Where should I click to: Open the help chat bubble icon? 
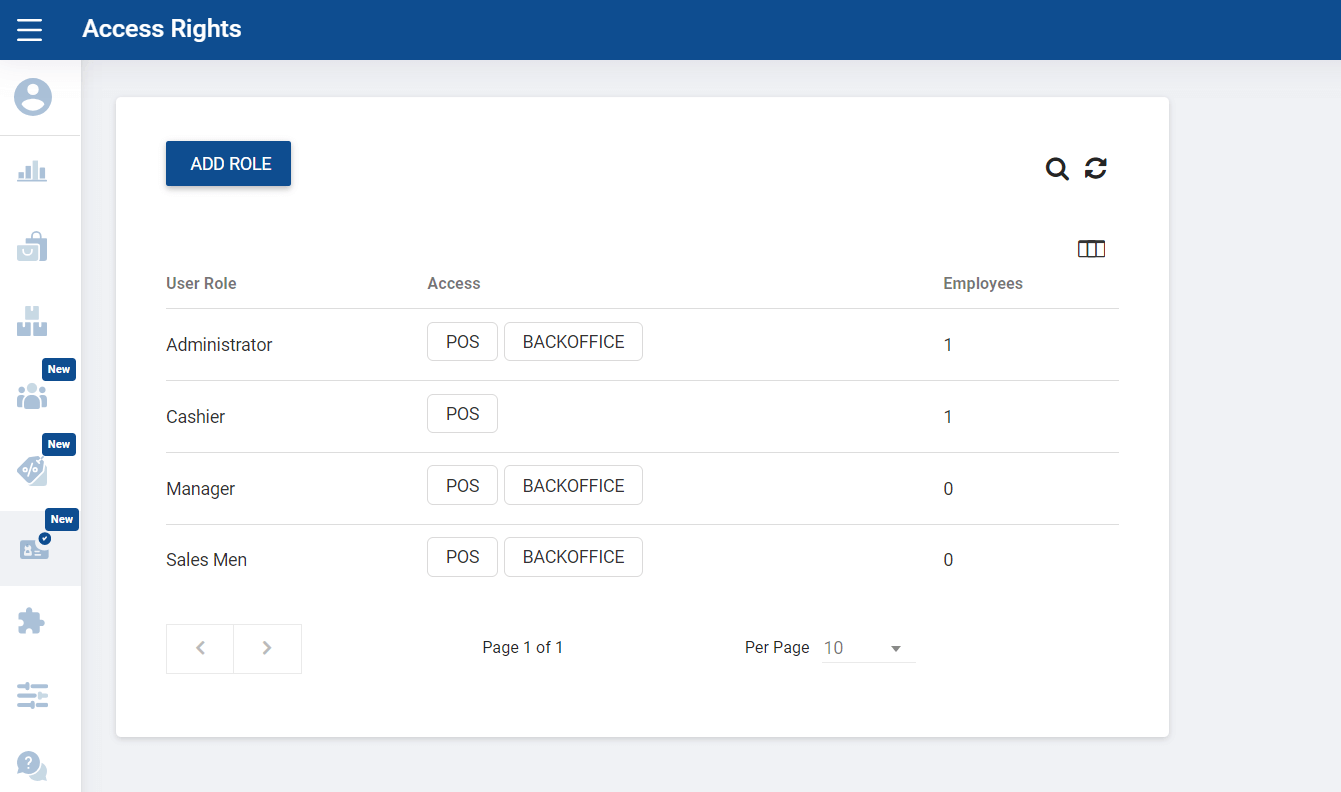point(32,767)
